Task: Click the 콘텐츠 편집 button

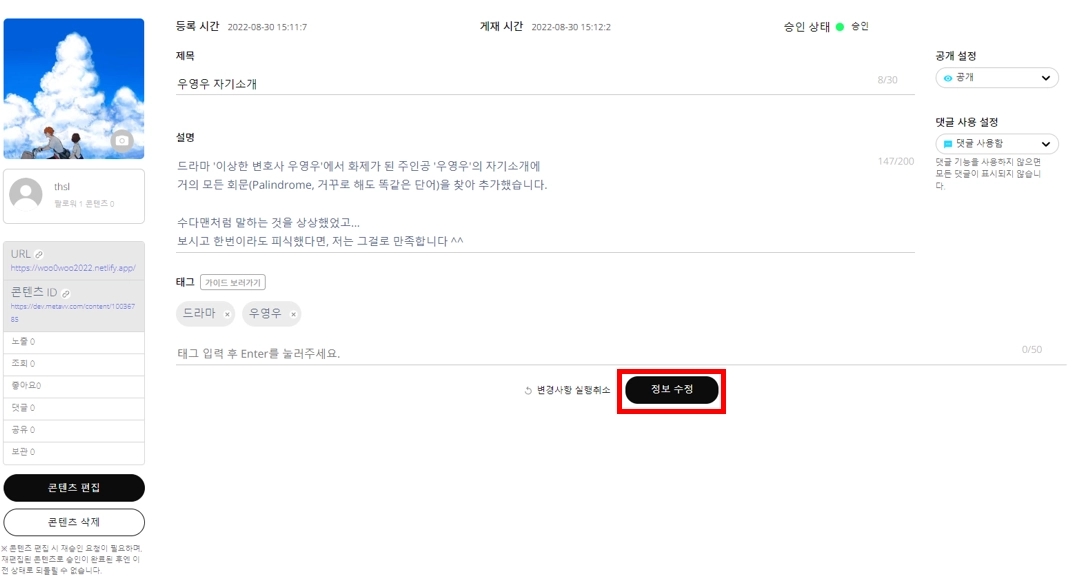Action: (x=74, y=488)
